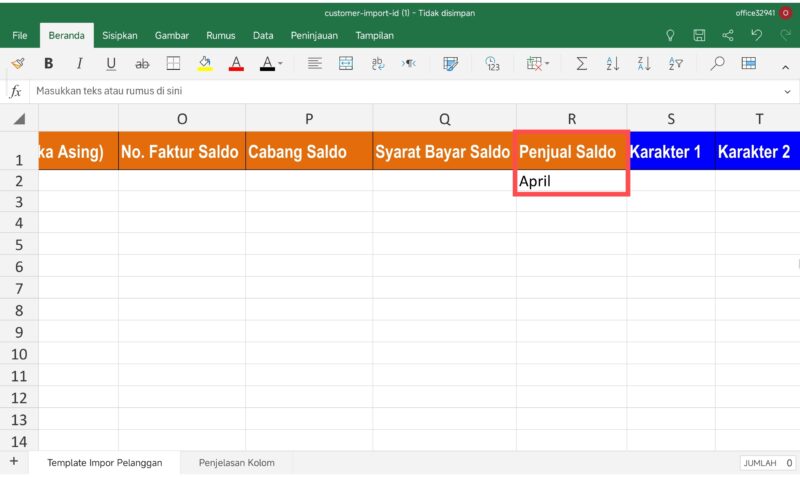Viewport: 800px width, 477px height.
Task: Open the cell borders tool
Action: [173, 63]
